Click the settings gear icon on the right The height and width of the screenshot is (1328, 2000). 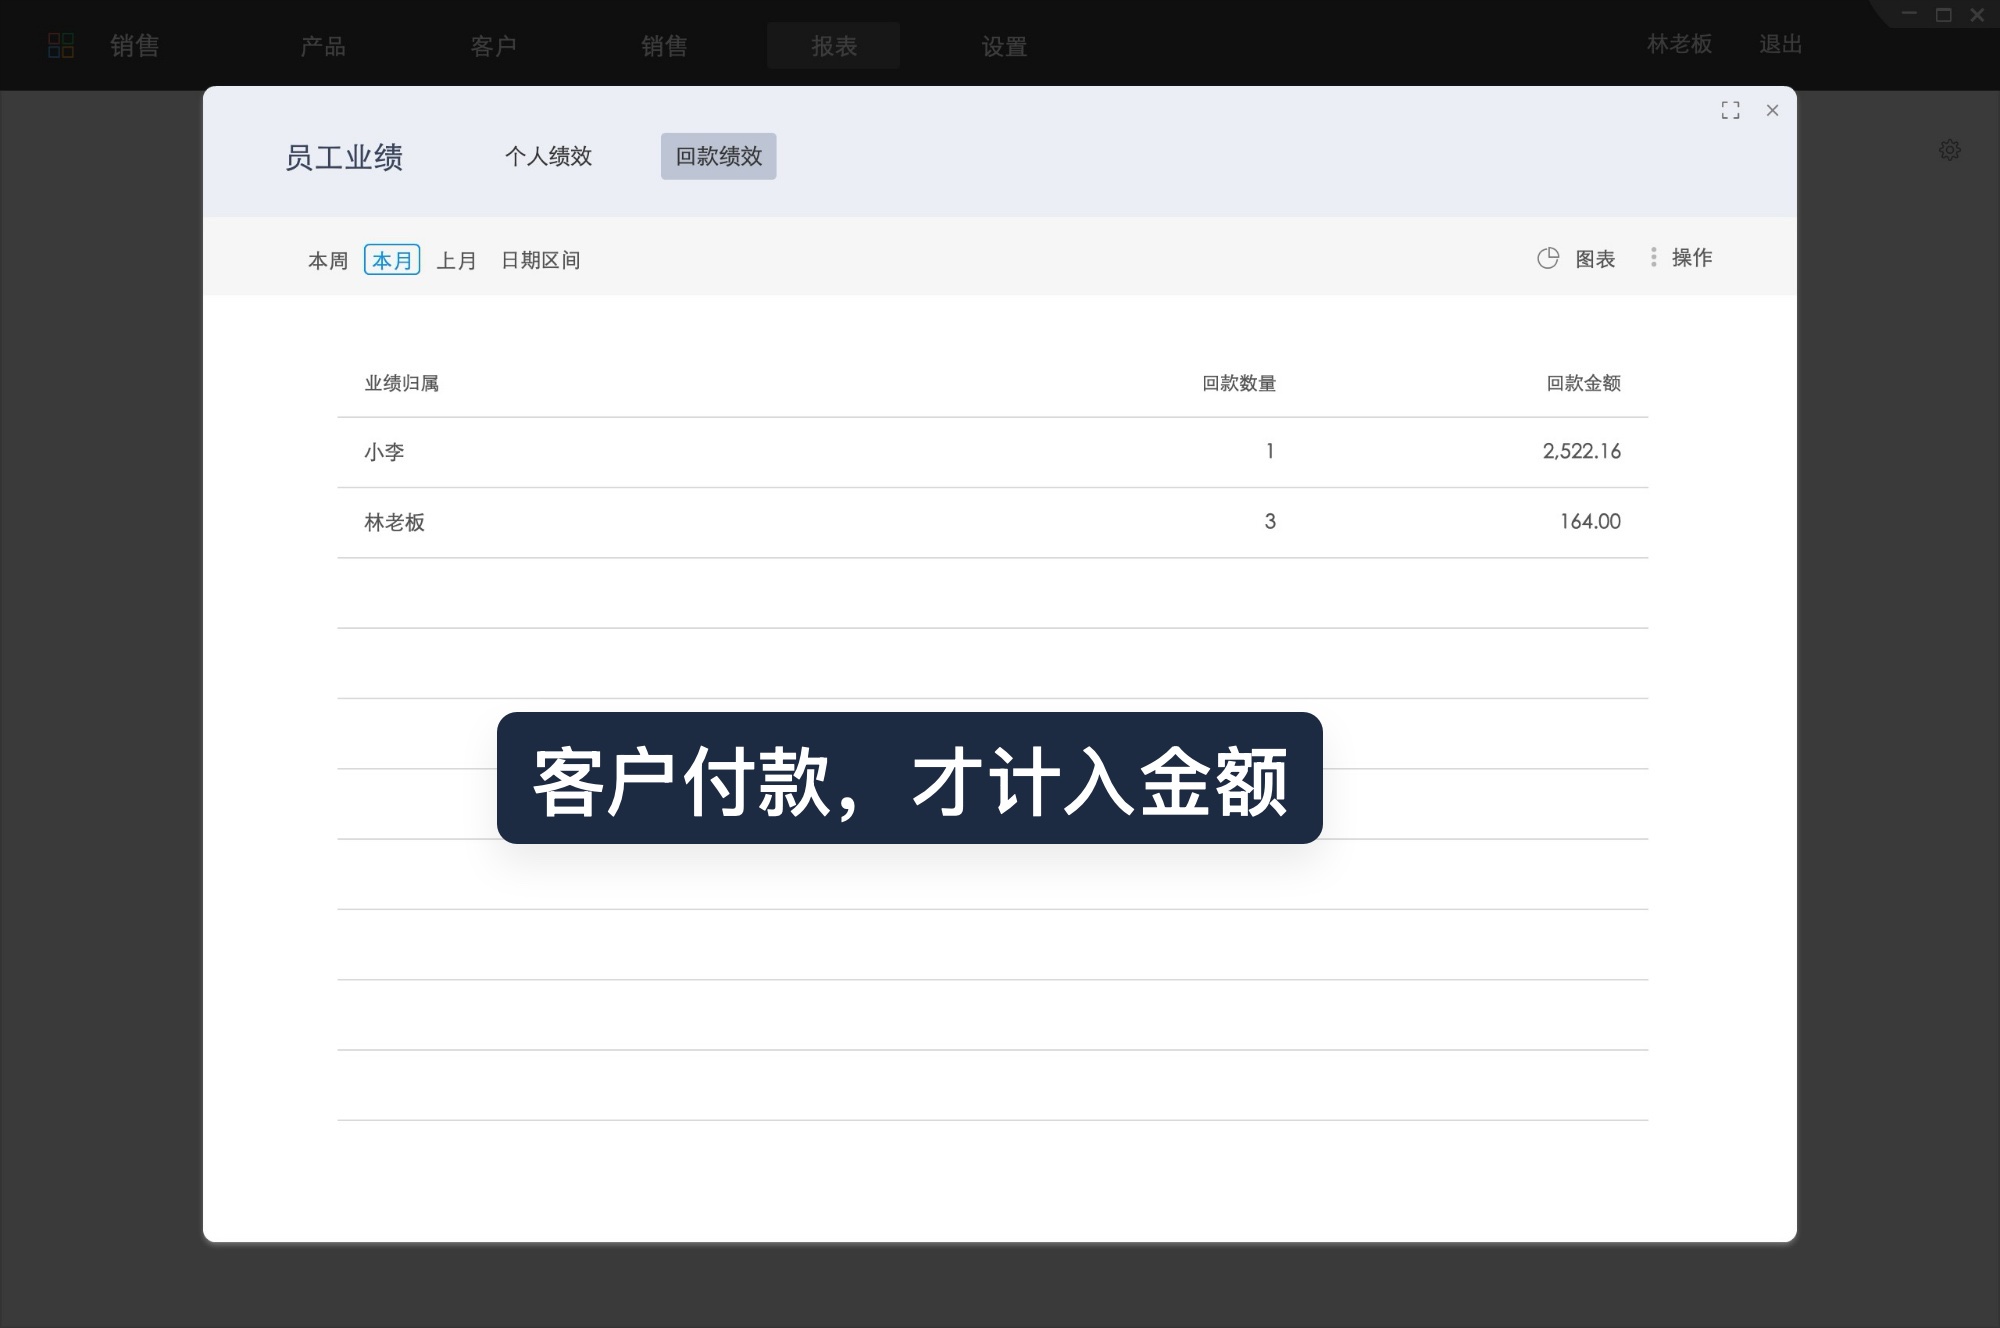[1949, 151]
